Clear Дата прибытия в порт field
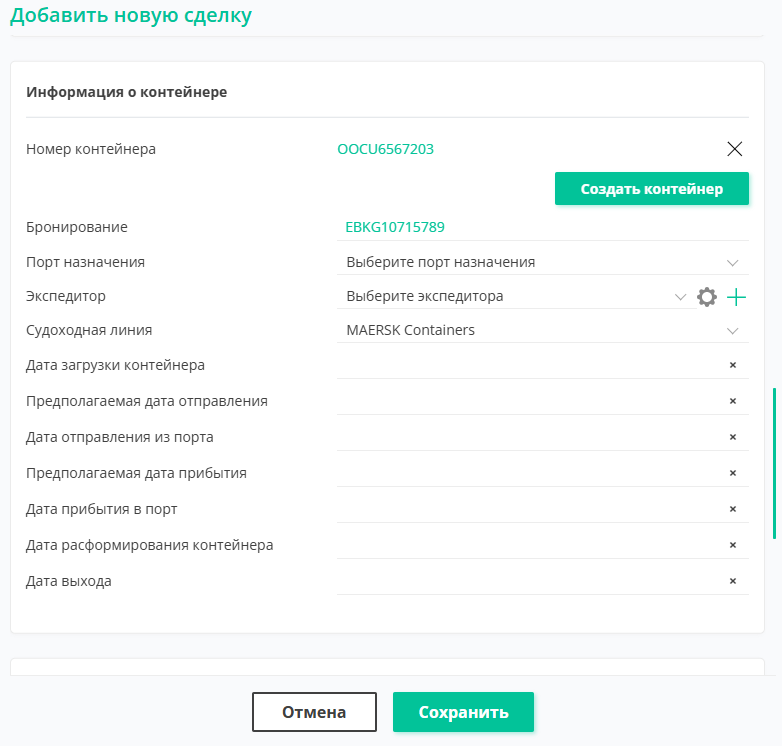 tap(733, 509)
